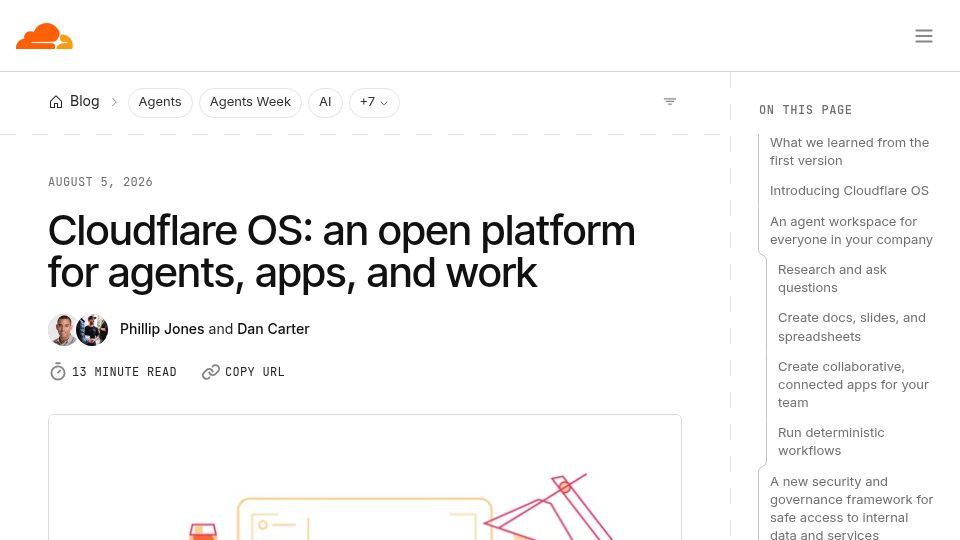The height and width of the screenshot is (540, 960).
Task: Select the Agents Week tag pill
Action: tap(250, 102)
